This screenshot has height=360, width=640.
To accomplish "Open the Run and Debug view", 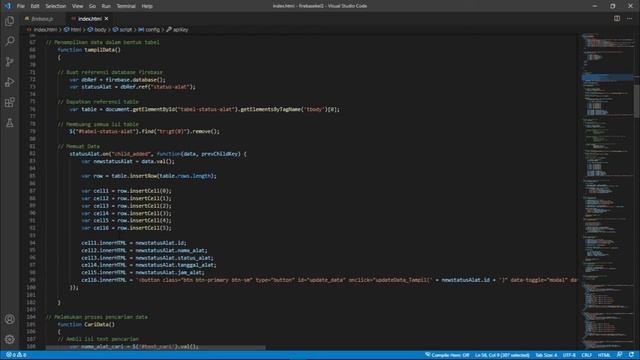I will tap(9, 82).
